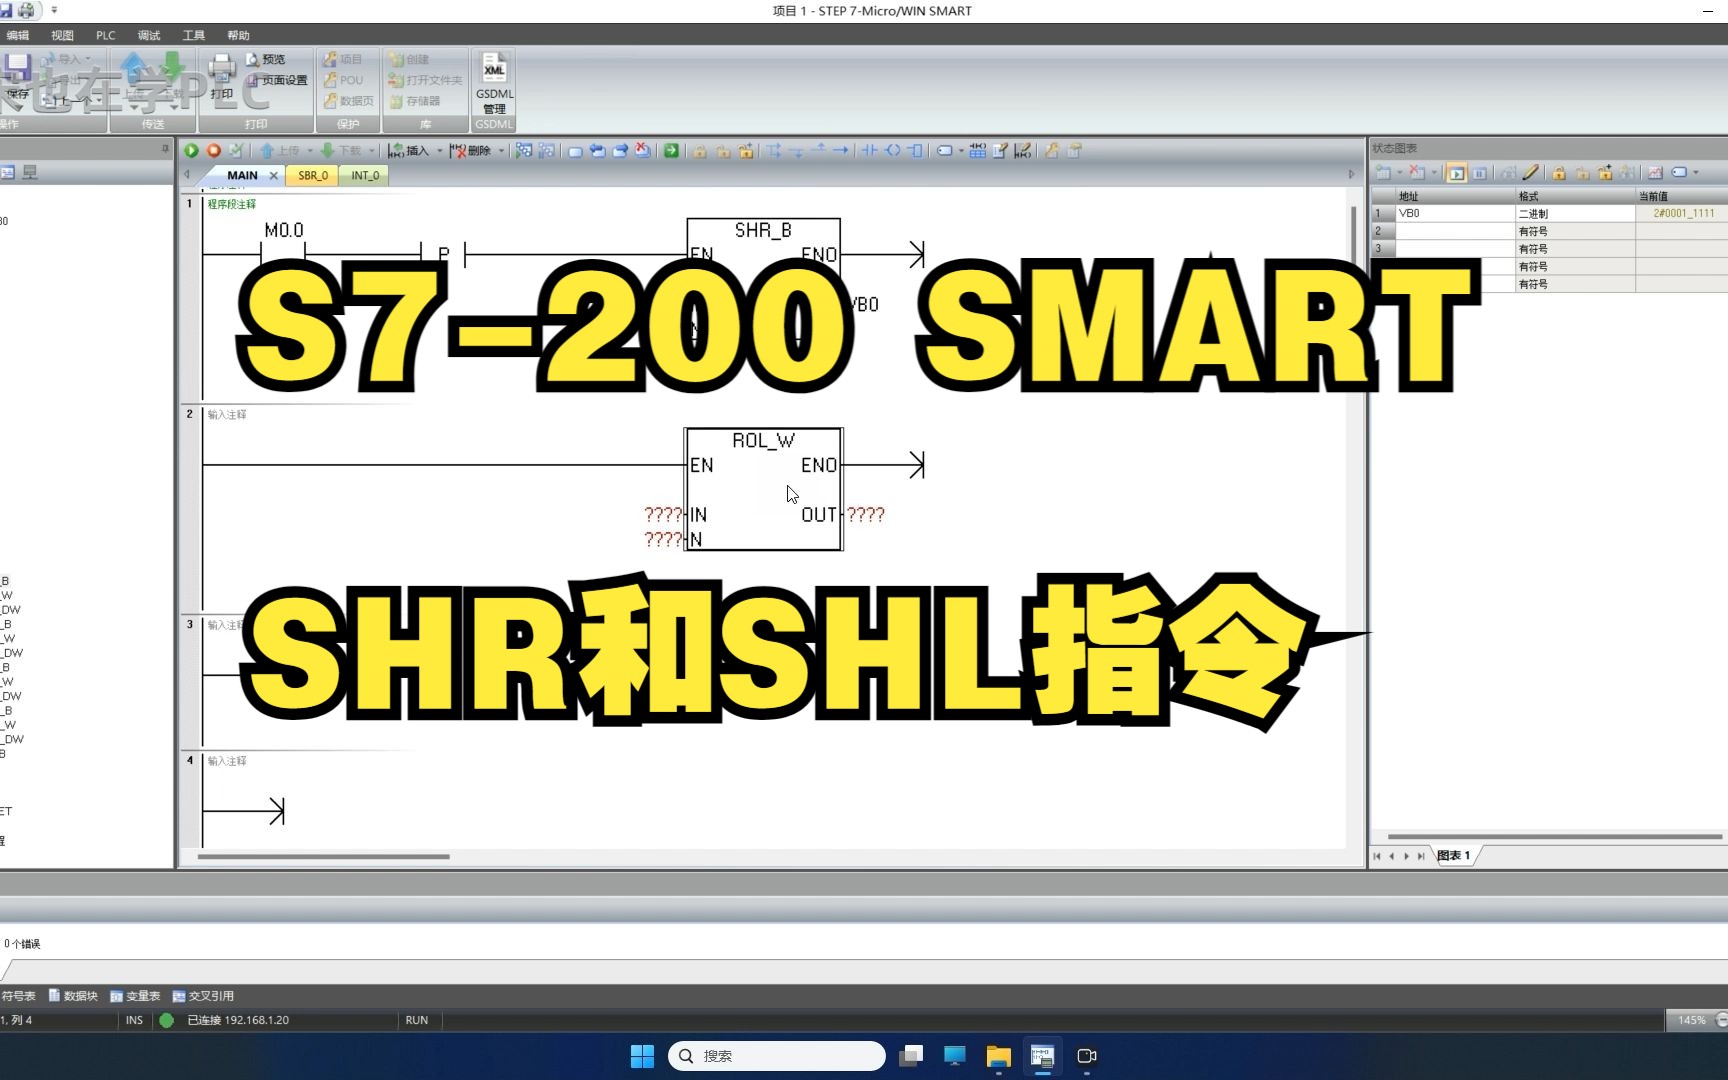Viewport: 1728px width, 1080px height.
Task: Open the 视图 menu
Action: (x=63, y=35)
